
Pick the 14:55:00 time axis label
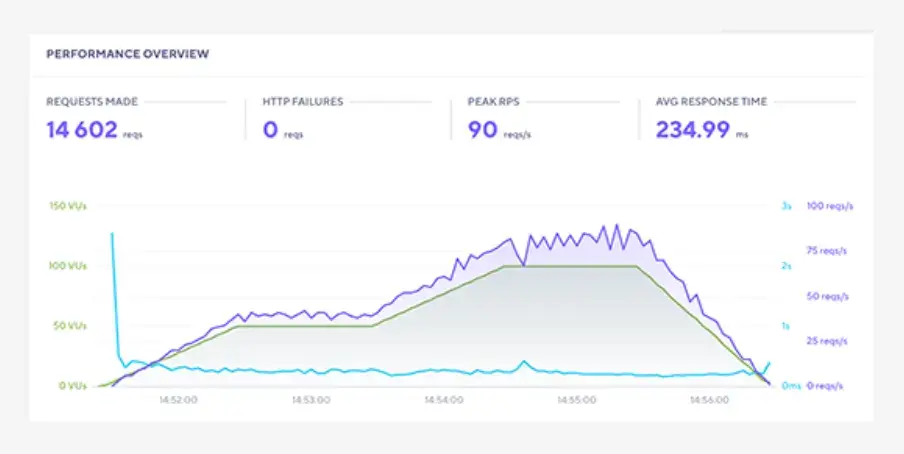577,399
